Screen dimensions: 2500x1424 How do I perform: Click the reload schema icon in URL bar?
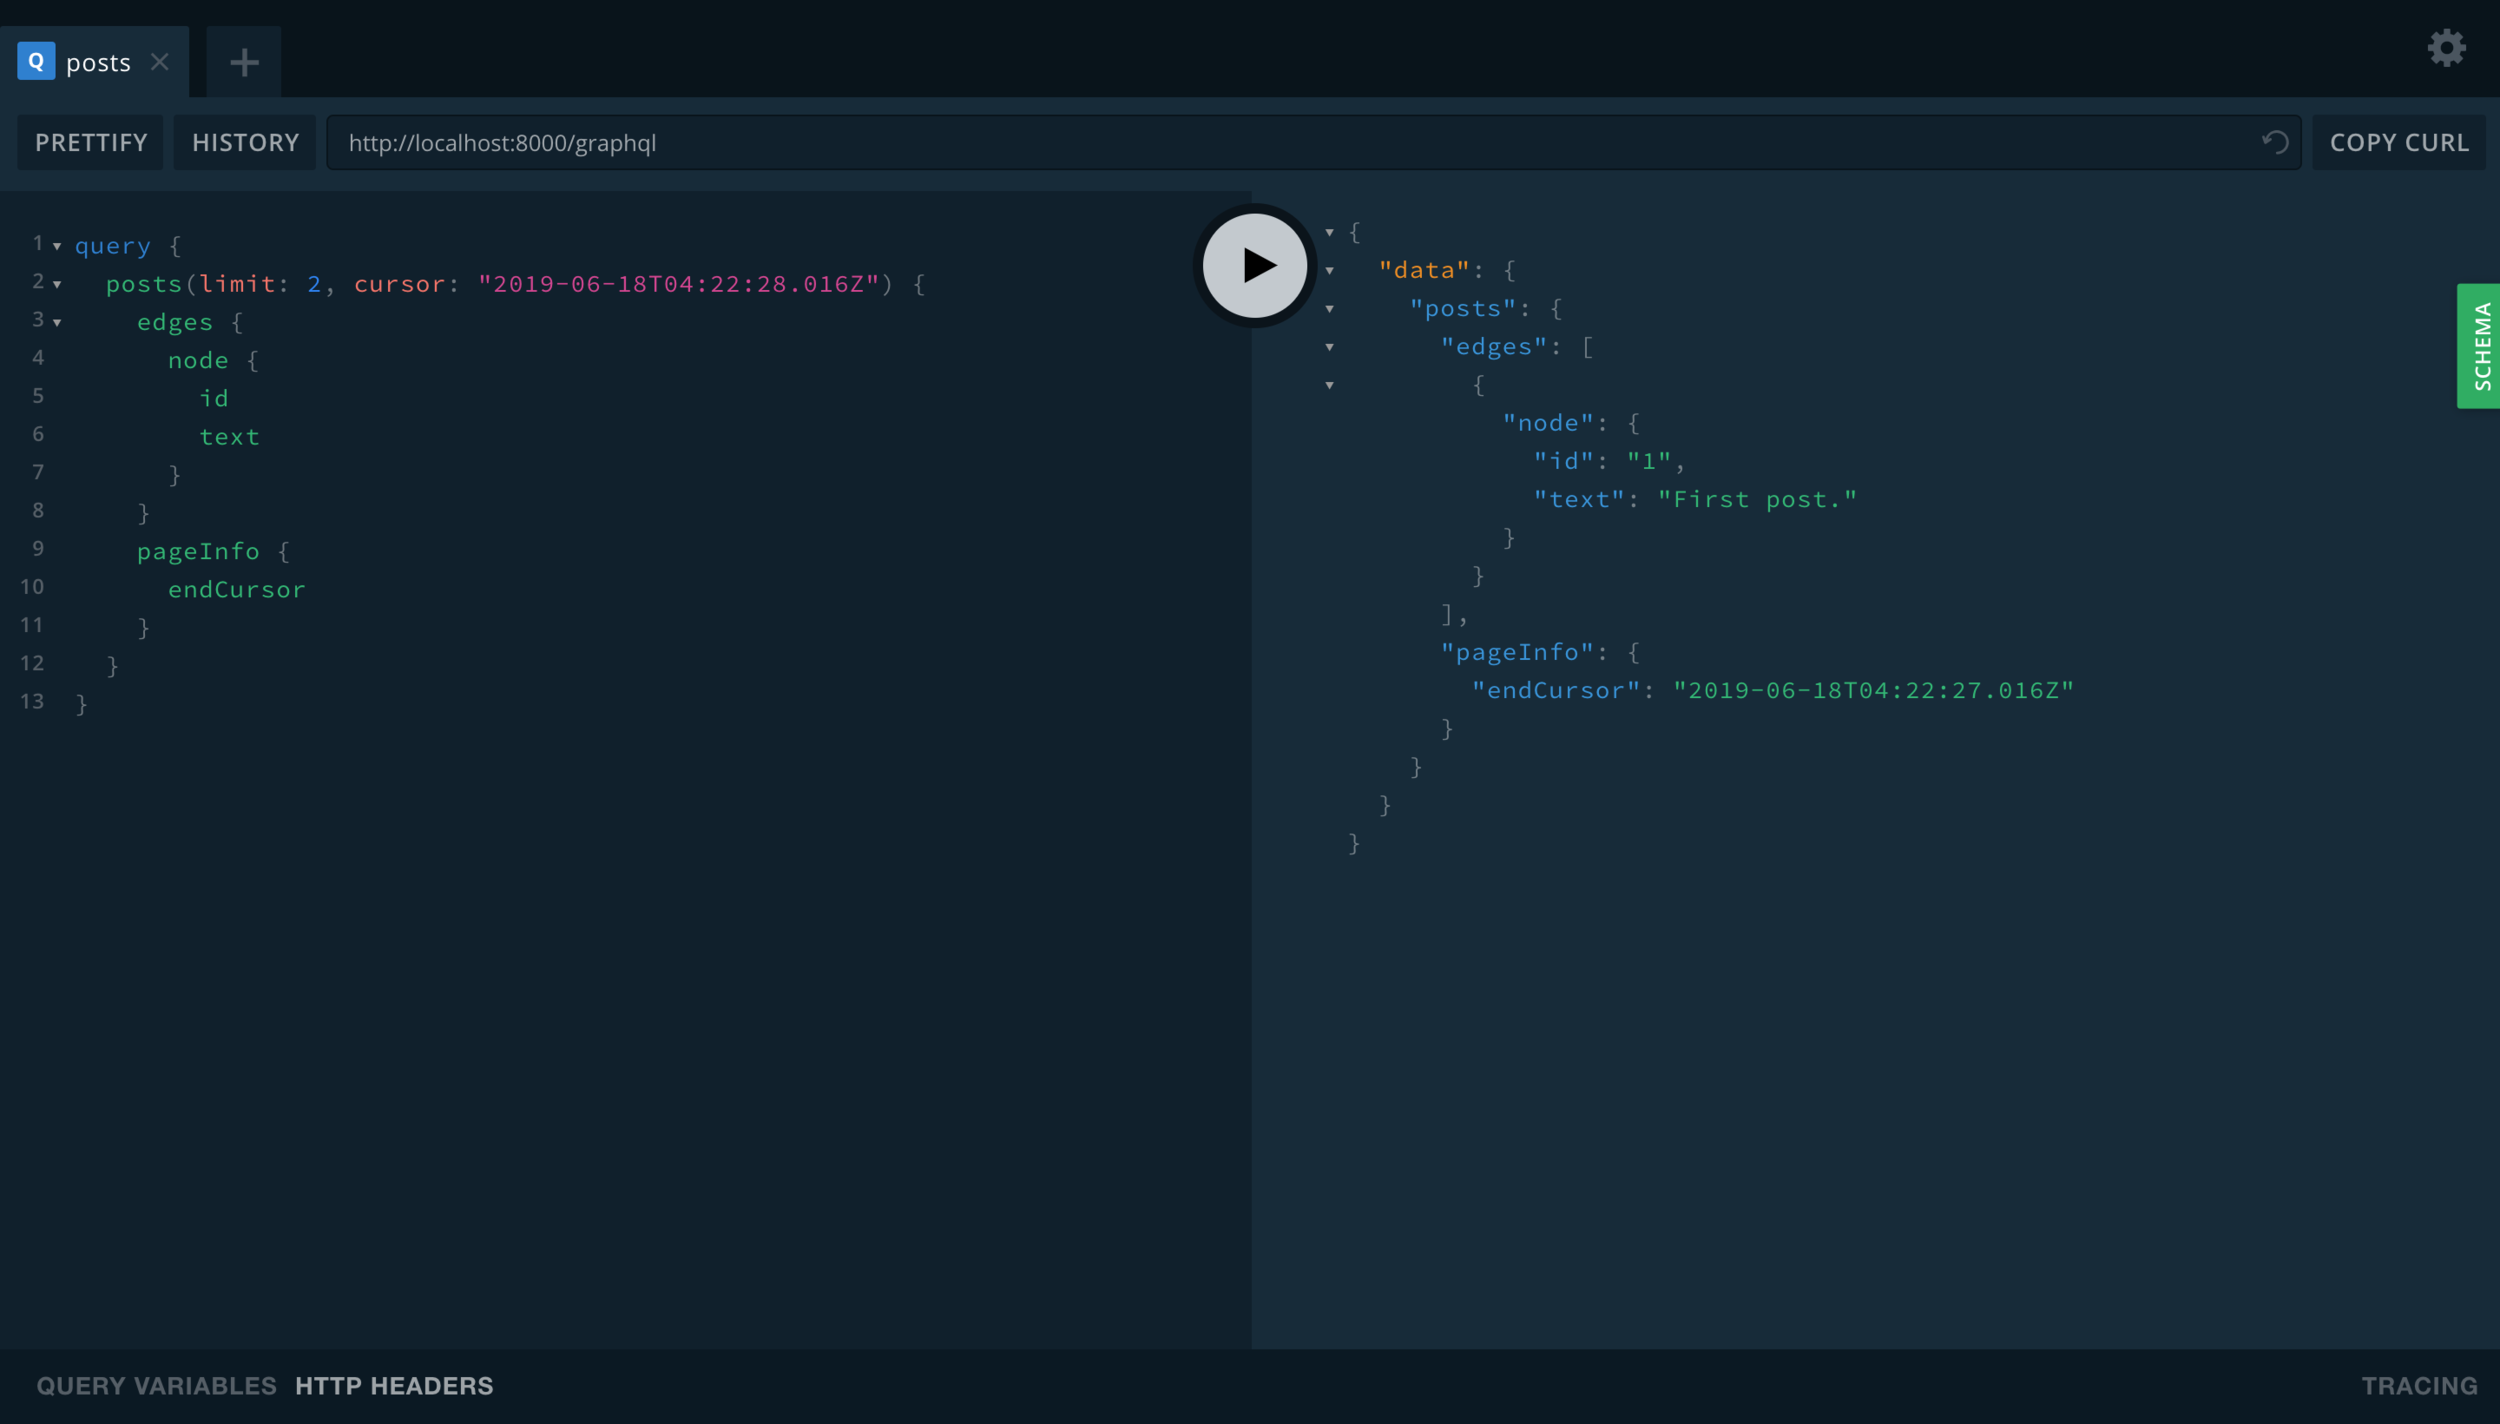pyautogui.click(x=2275, y=142)
